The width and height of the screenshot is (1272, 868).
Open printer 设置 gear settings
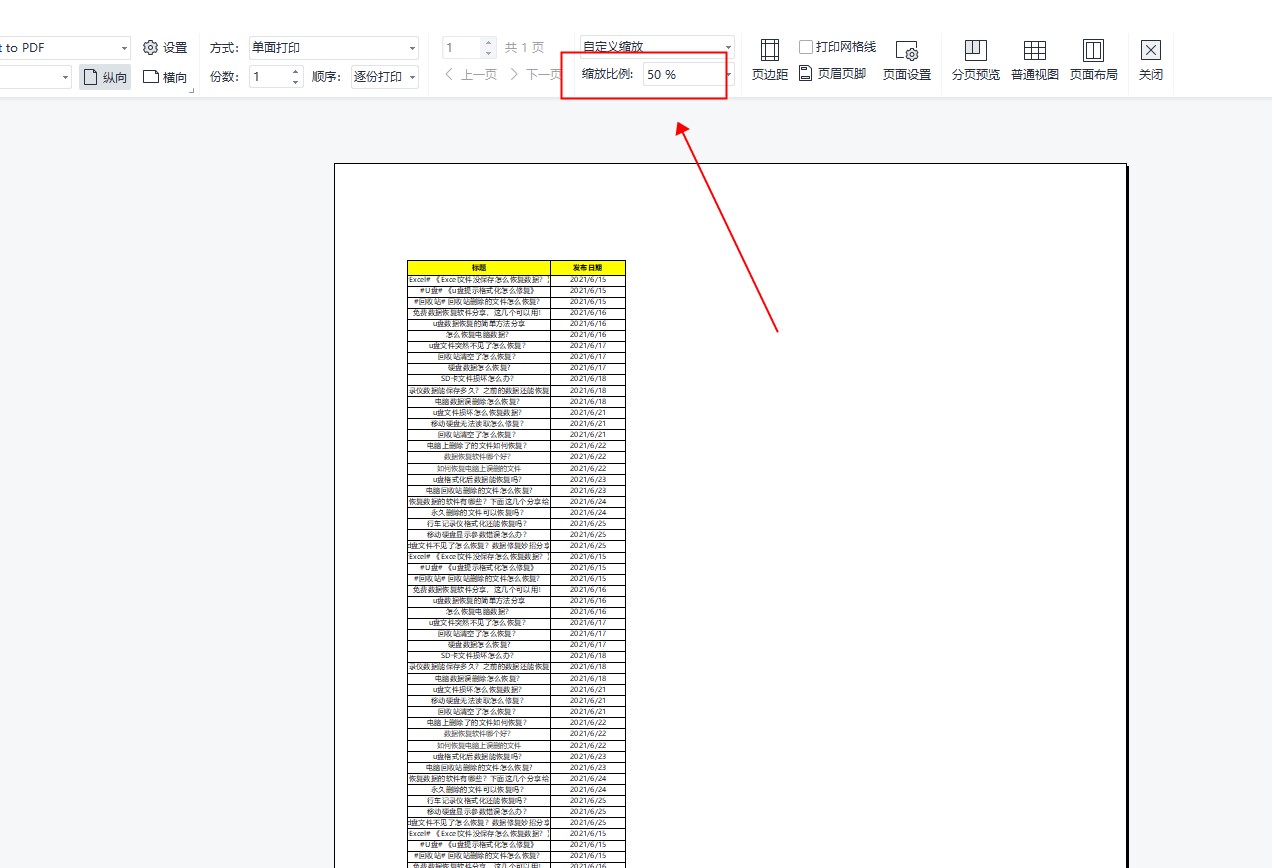coord(165,47)
